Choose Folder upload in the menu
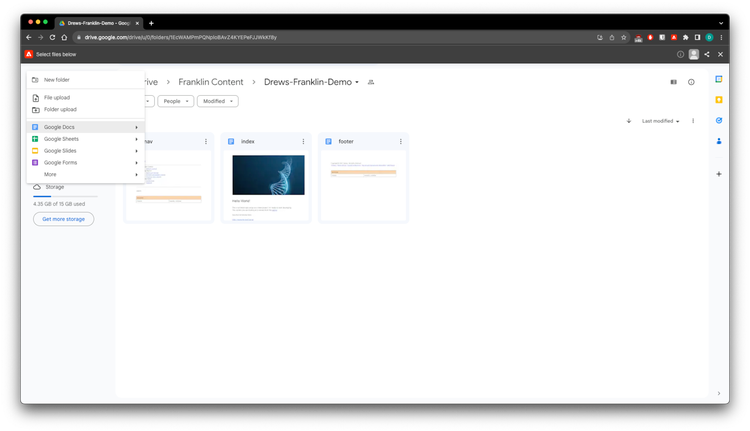This screenshot has height=431, width=750. point(86,110)
